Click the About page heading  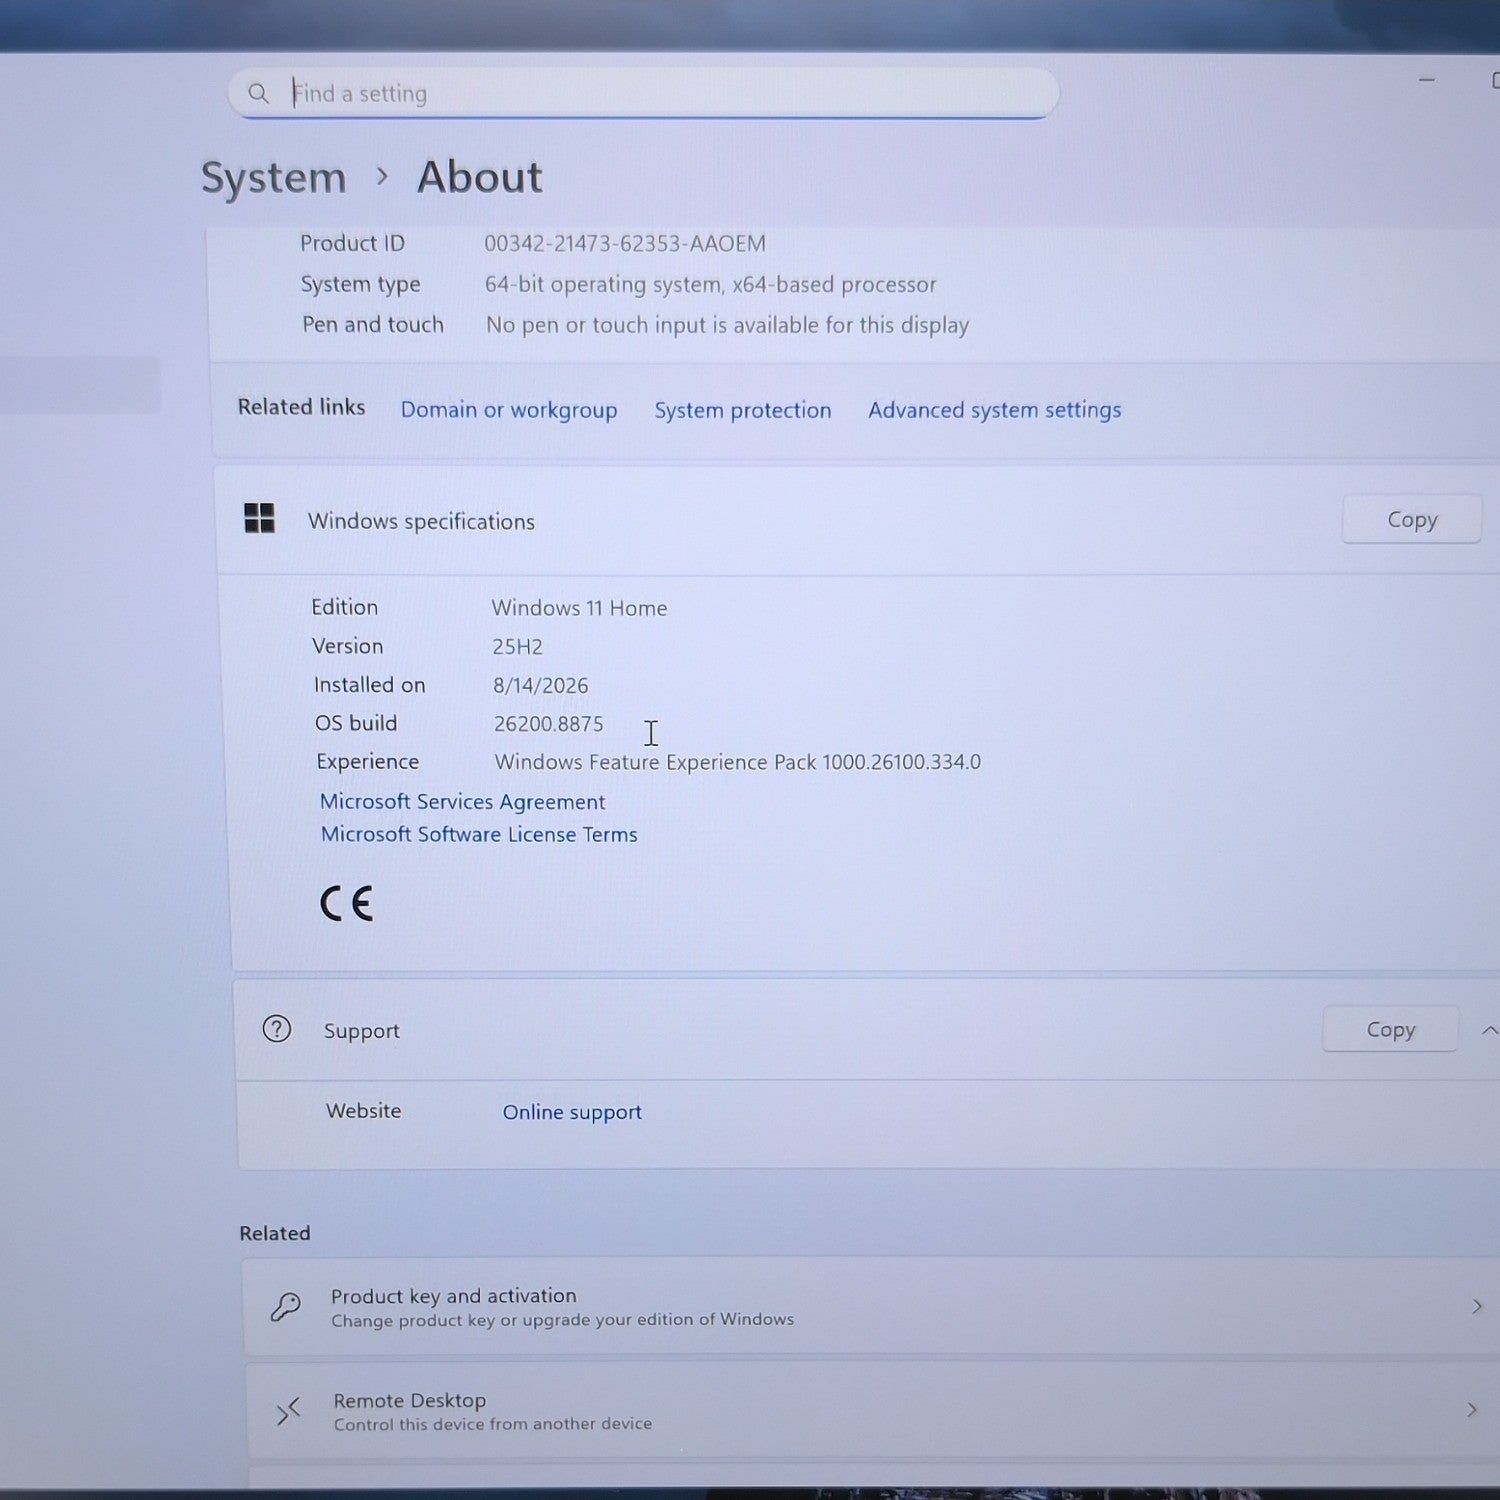480,178
